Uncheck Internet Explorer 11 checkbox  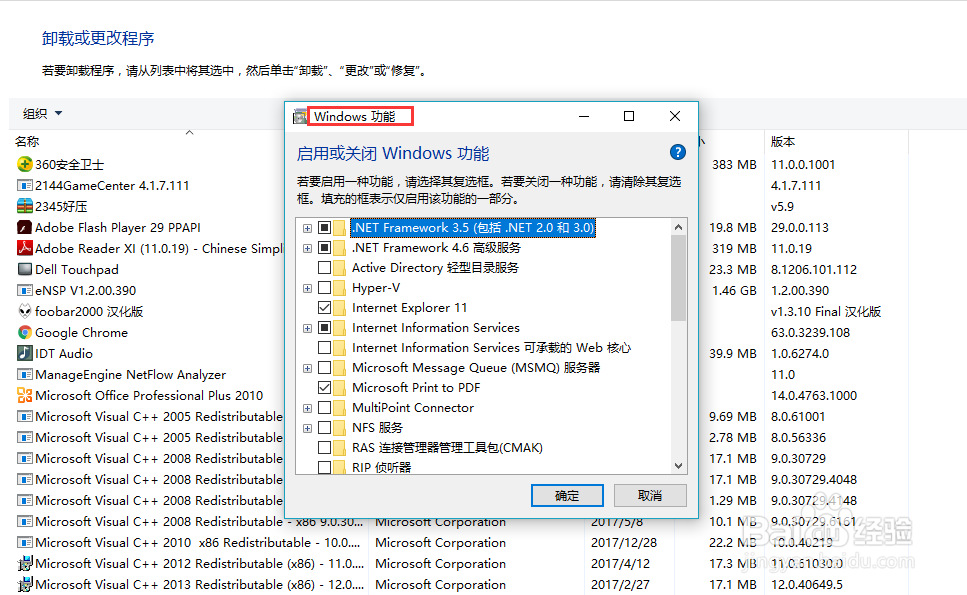click(324, 308)
